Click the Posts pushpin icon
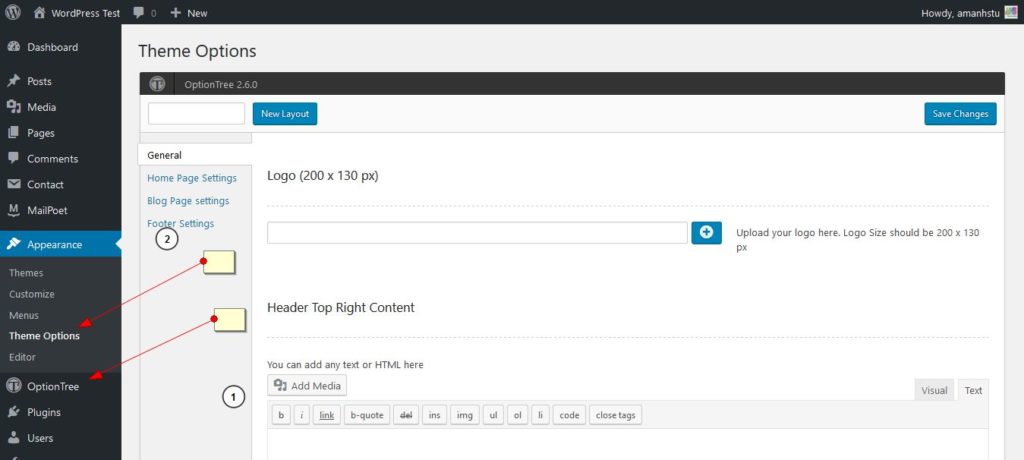Viewport: 1024px width, 460px height. coord(14,81)
